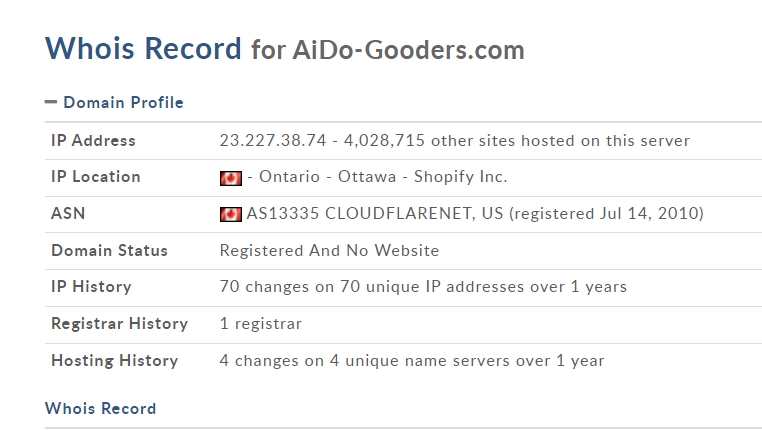Click the flag icon beside AS13335

(230, 214)
